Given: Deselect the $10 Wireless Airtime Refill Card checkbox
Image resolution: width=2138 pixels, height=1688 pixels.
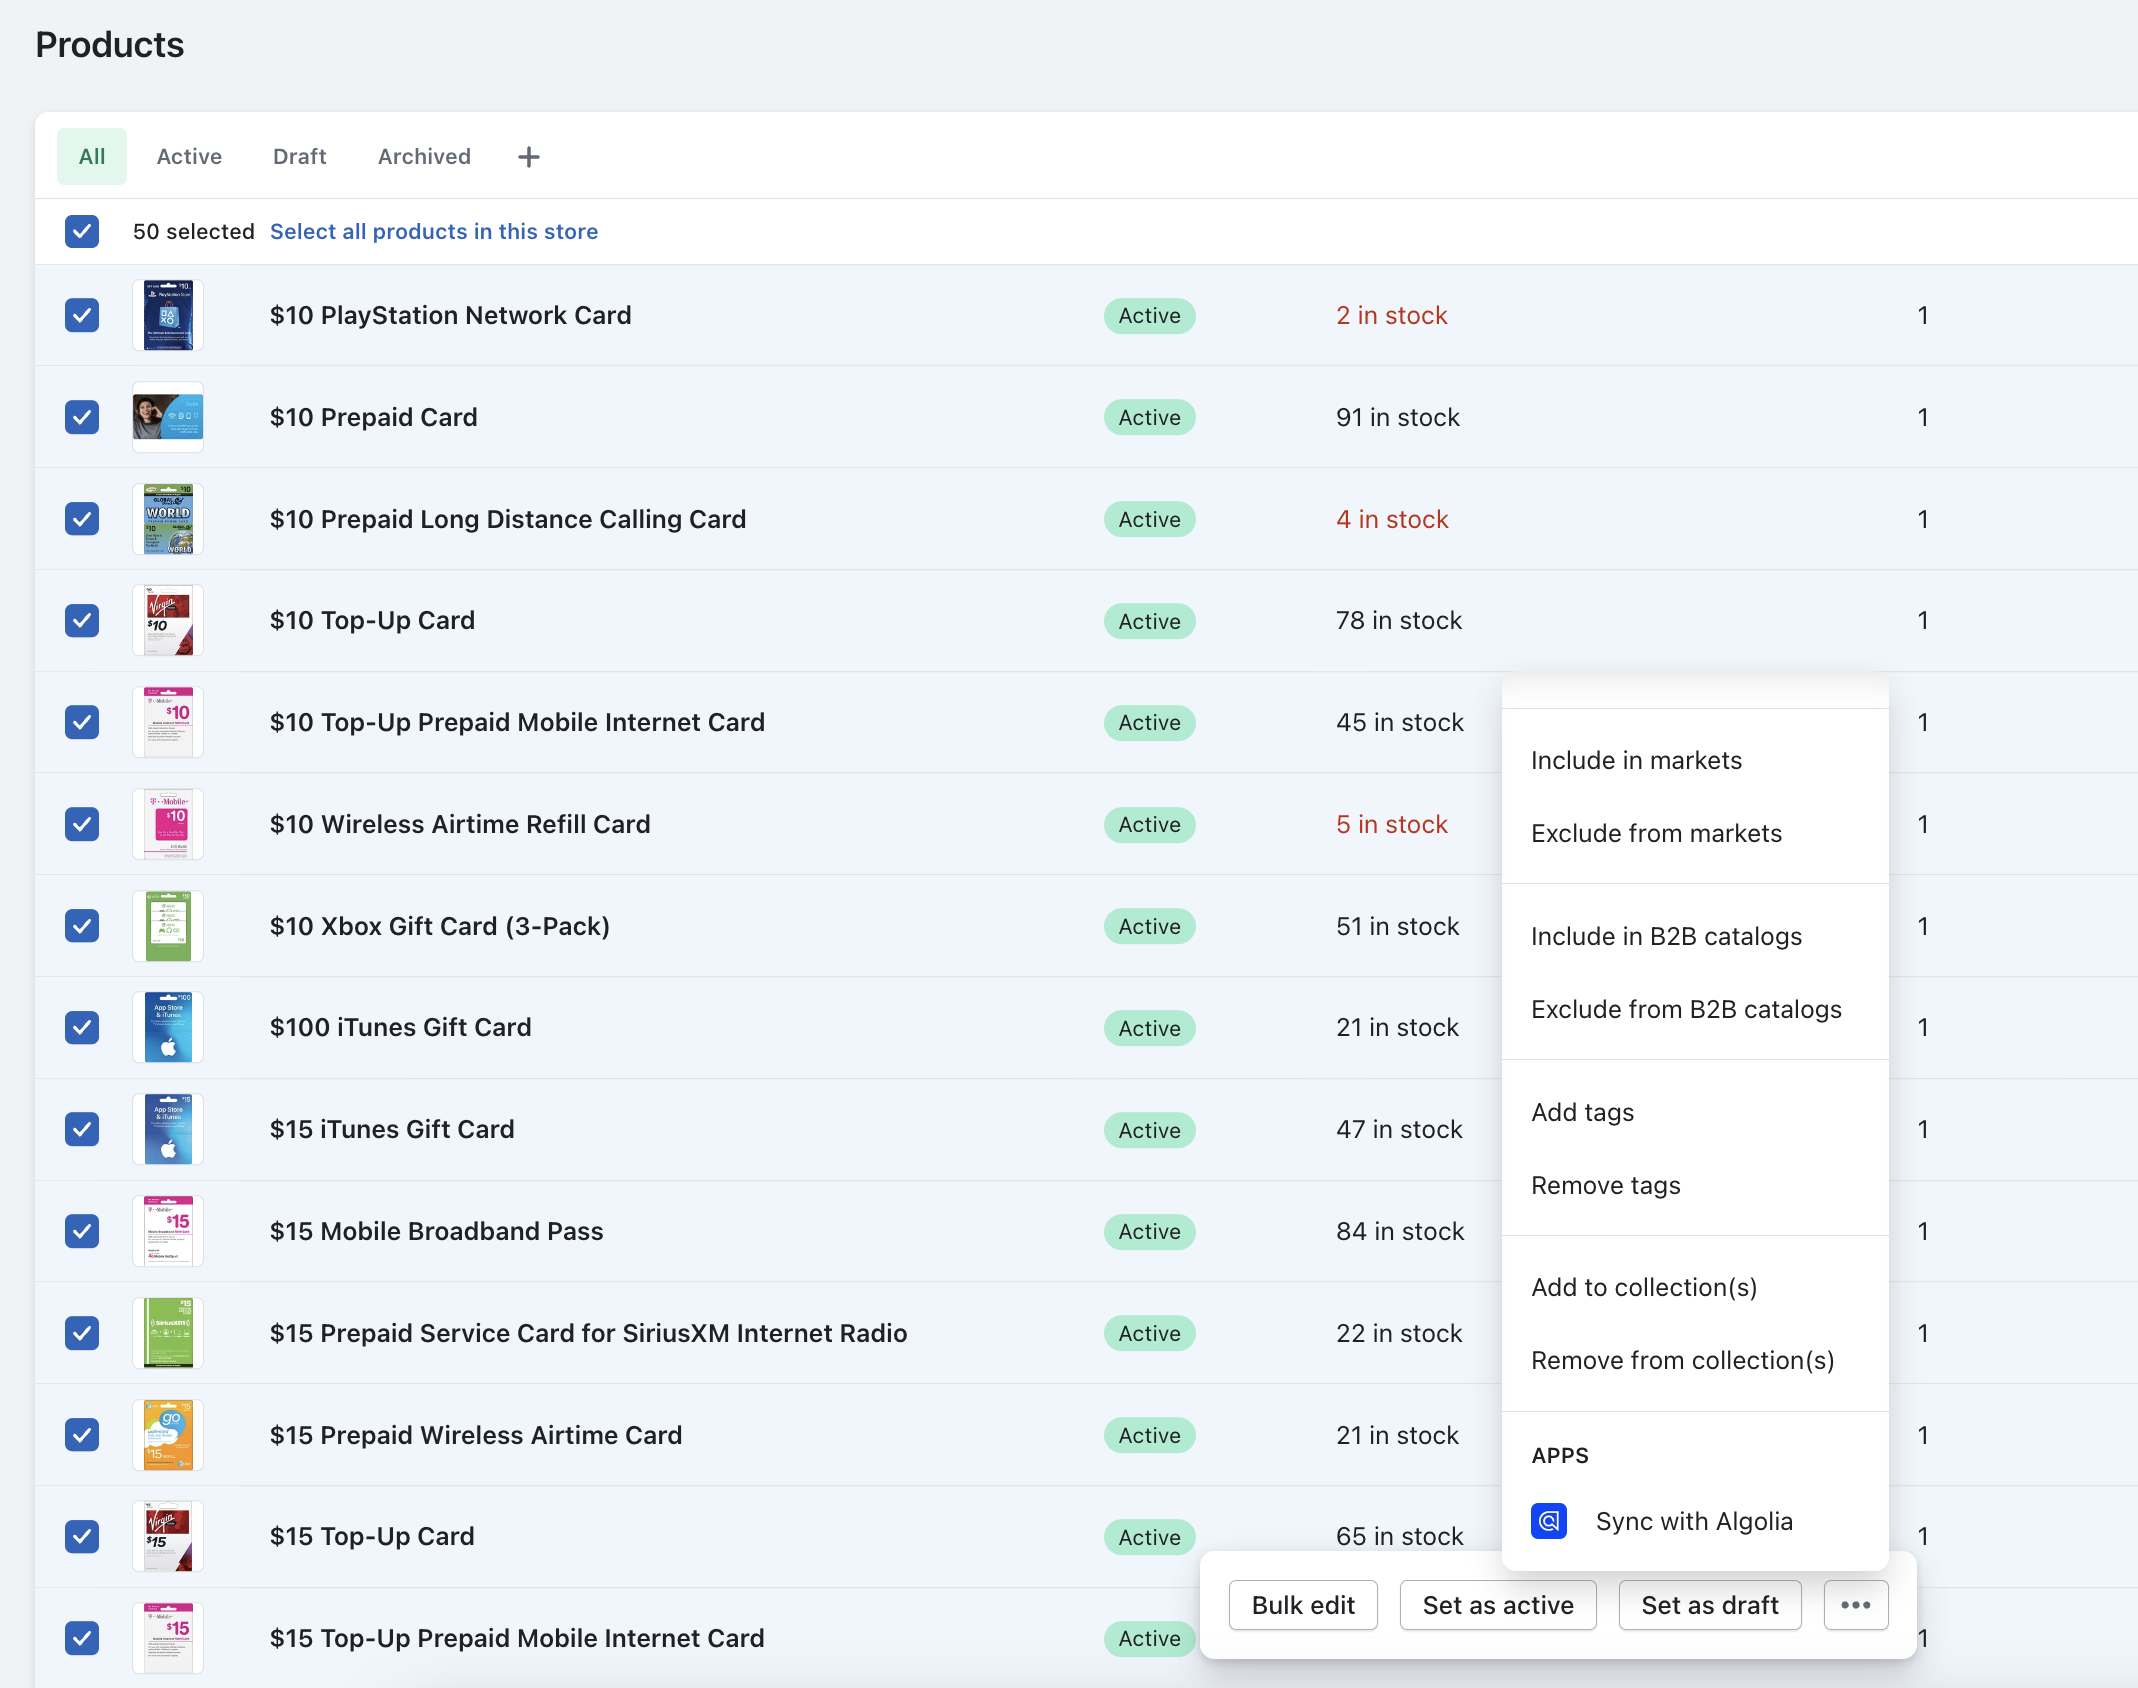Looking at the screenshot, I should [82, 824].
